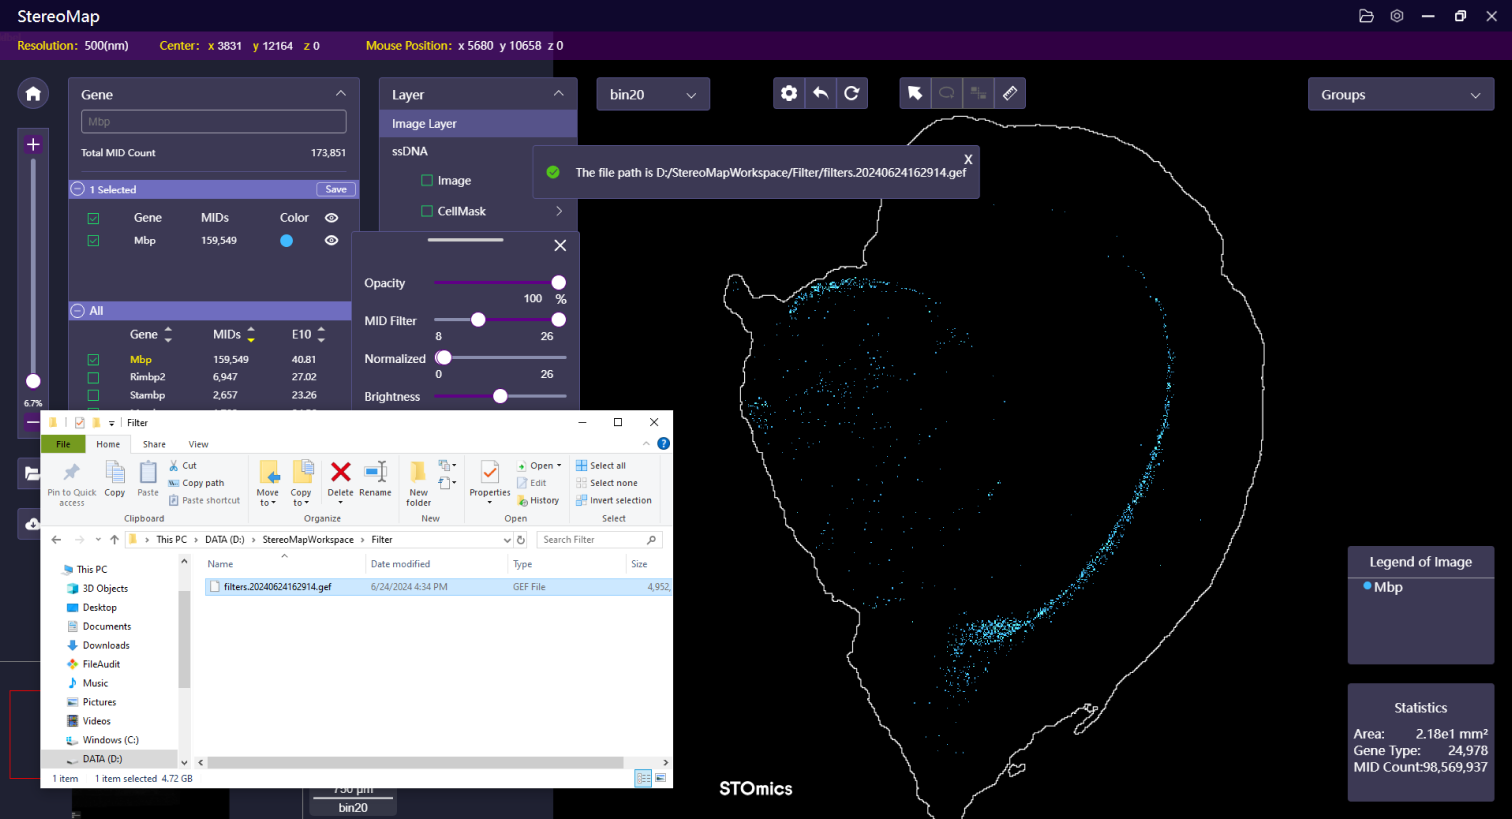Image resolution: width=1512 pixels, height=819 pixels.
Task: Click the Brightness slider handle
Action: point(500,396)
